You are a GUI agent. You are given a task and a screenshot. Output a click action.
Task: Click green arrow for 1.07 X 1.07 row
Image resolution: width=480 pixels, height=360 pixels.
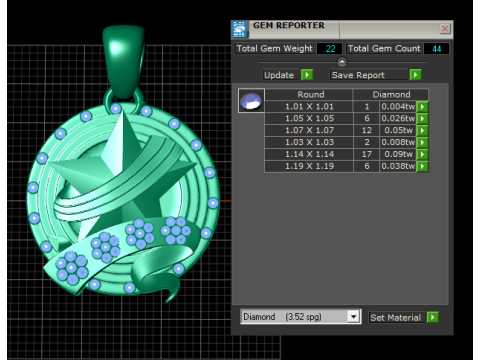(422, 130)
